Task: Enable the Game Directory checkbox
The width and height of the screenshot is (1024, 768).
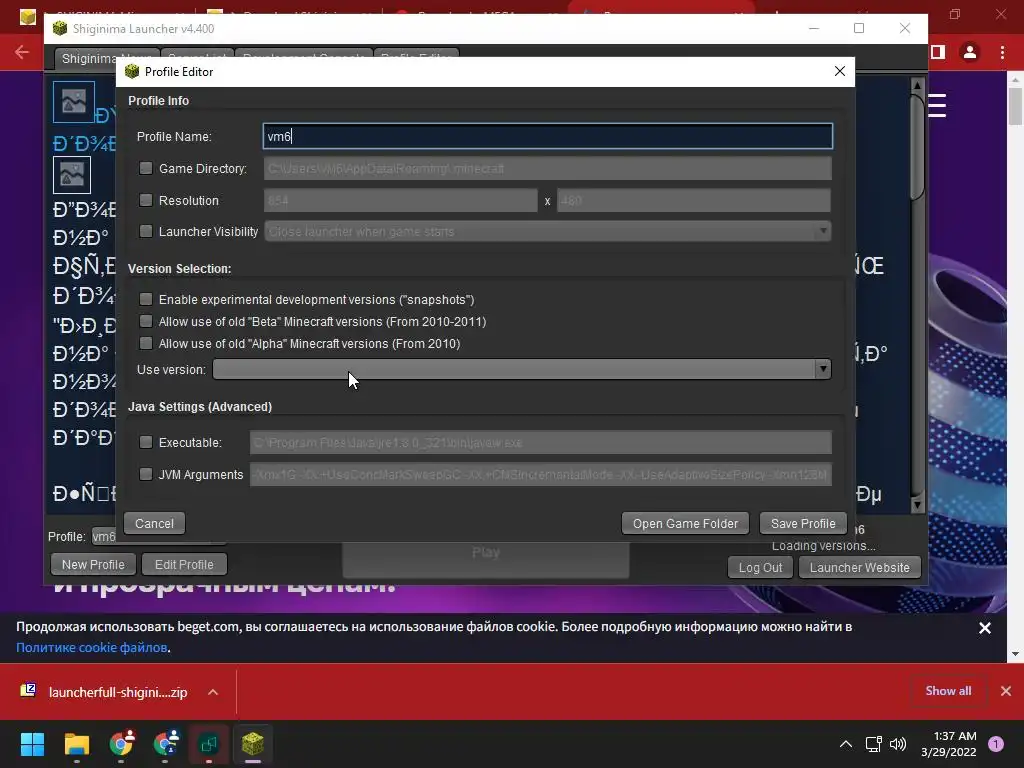Action: pos(146,168)
